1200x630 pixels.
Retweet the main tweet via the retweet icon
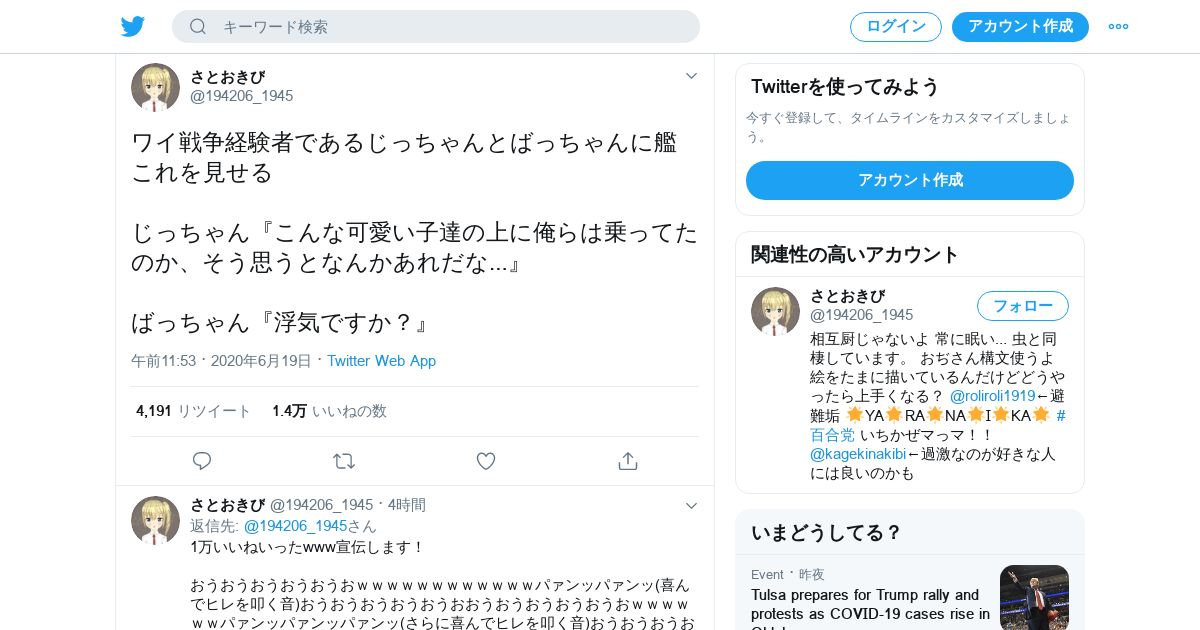(344, 461)
